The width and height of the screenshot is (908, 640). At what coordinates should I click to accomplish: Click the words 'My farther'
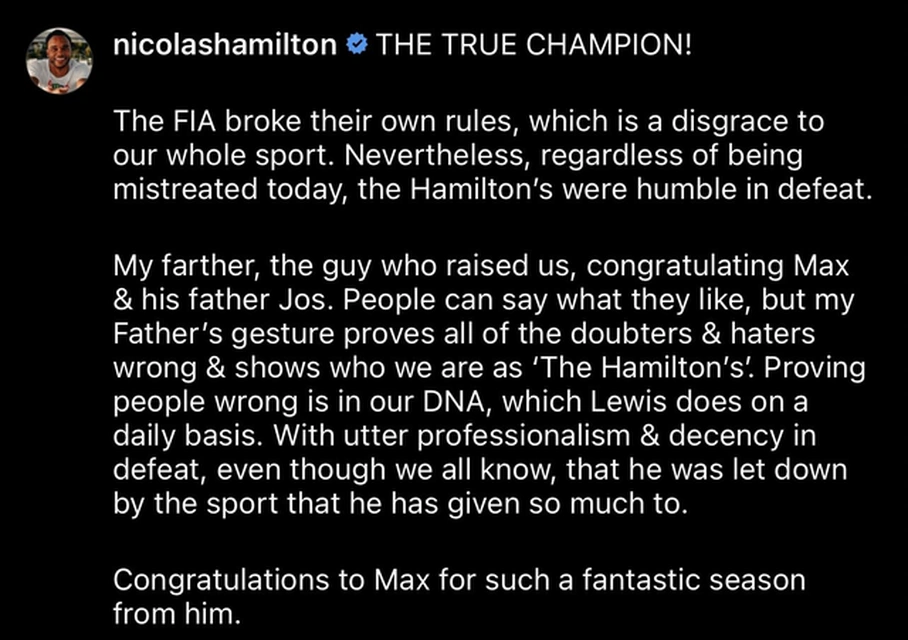[185, 265]
